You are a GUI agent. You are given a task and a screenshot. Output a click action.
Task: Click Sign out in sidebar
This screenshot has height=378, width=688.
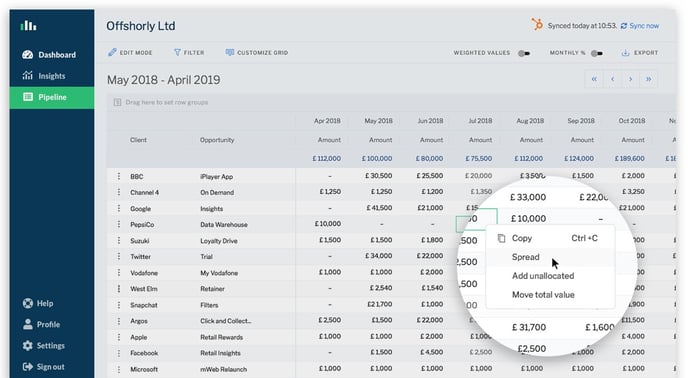[x=43, y=367]
